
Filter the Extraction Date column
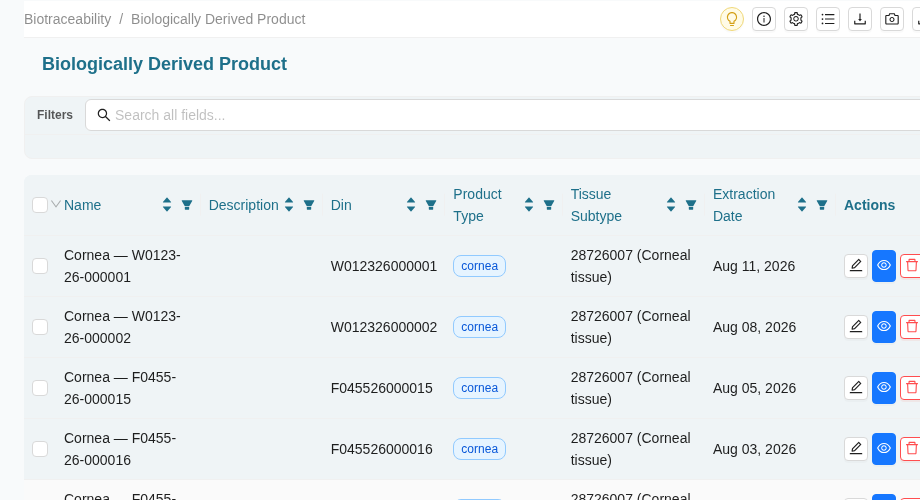(x=821, y=205)
